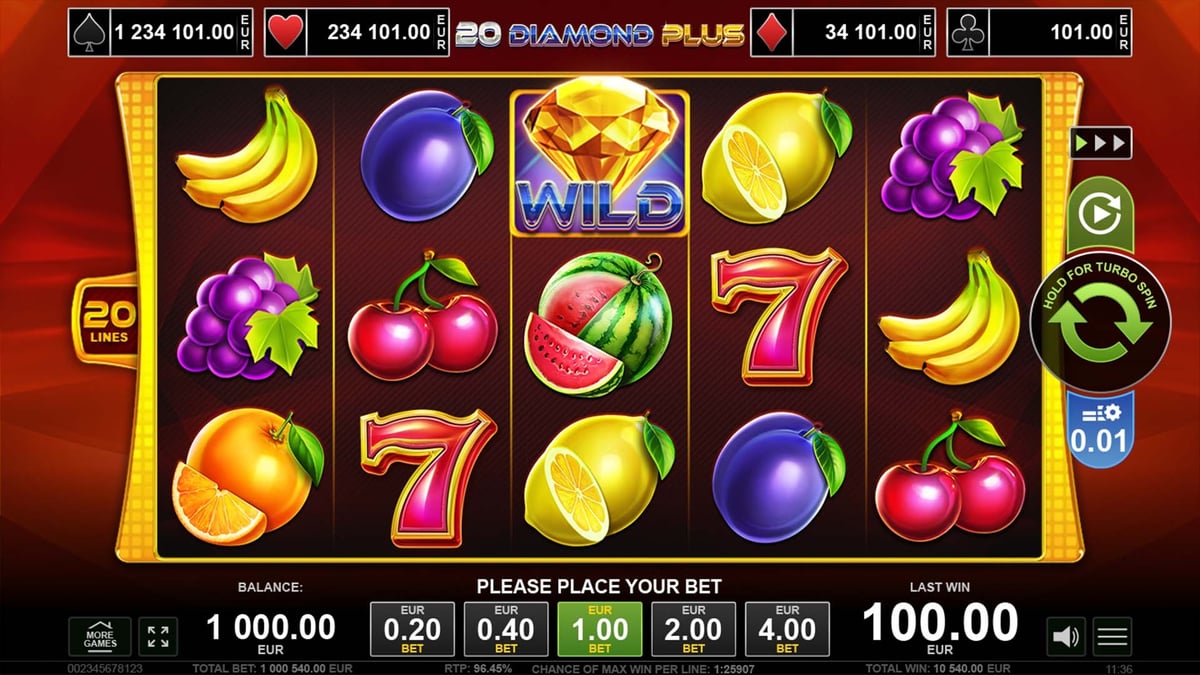Viewport: 1200px width, 675px height.
Task: Select the EUR 0.20 bet
Action: (x=412, y=629)
